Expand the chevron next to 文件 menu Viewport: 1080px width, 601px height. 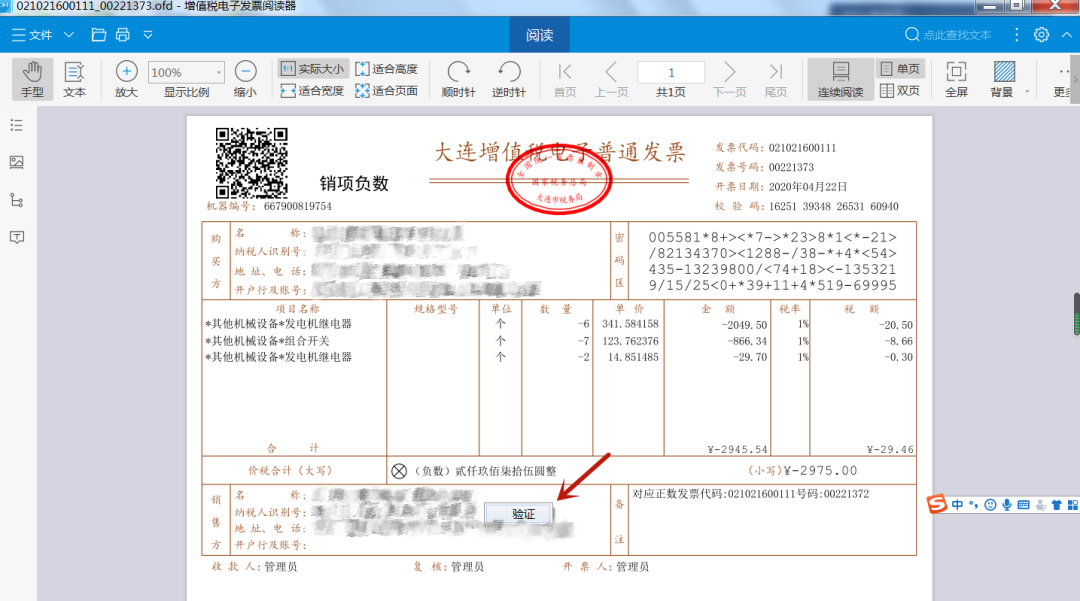69,35
